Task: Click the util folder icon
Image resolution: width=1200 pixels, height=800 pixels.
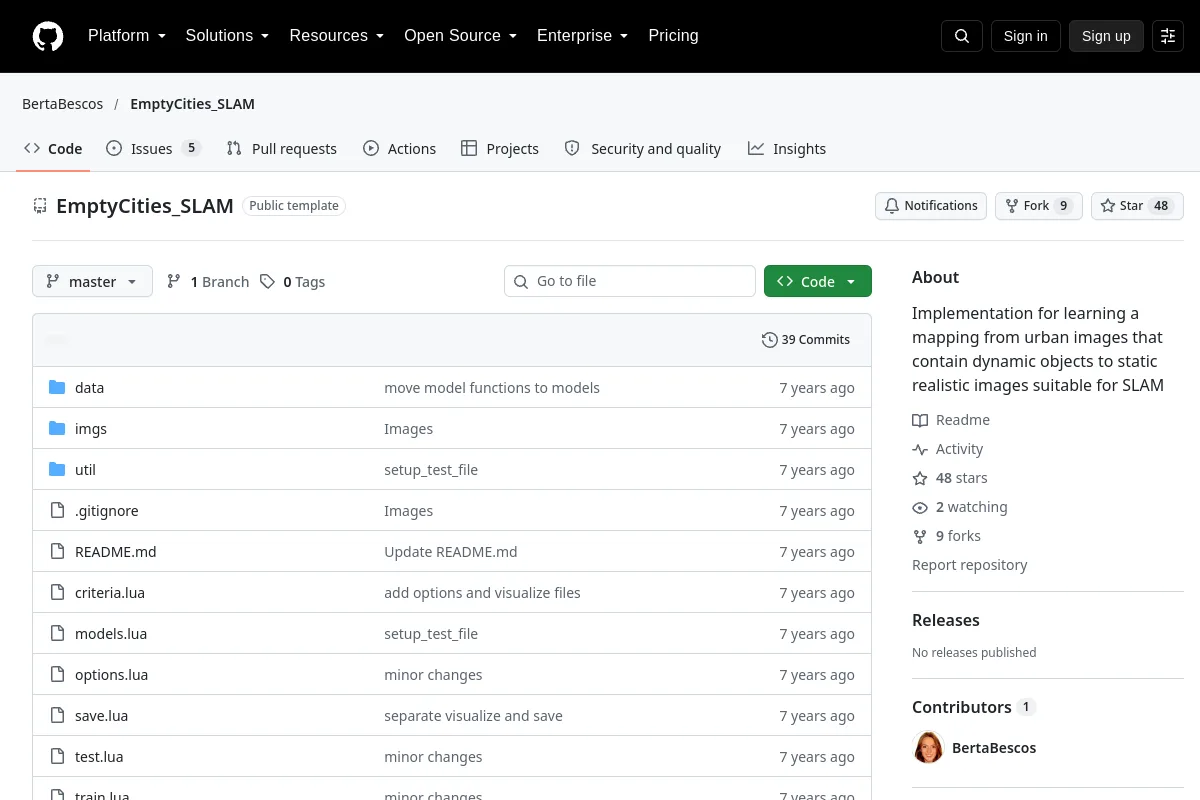Action: (x=57, y=470)
